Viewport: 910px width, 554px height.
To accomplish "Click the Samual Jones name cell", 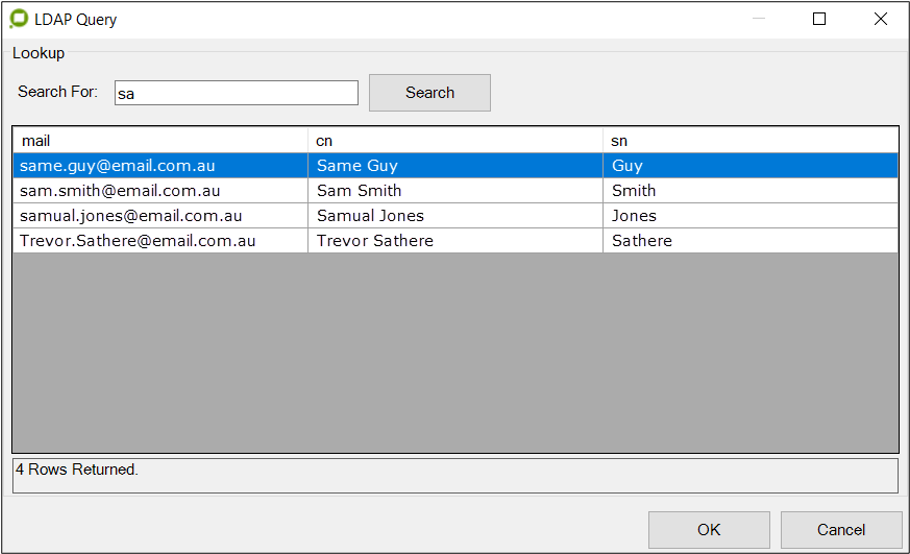I will point(370,216).
